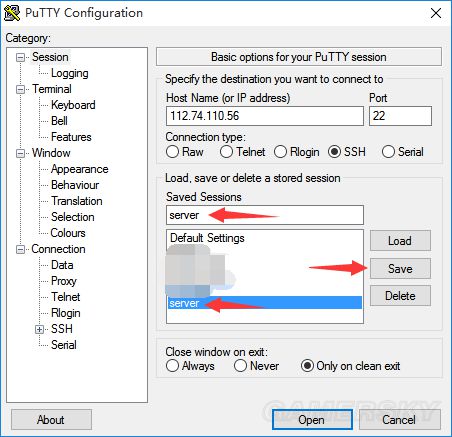Open the Rlogin category in tree
Image resolution: width=452 pixels, height=437 pixels.
coord(66,313)
